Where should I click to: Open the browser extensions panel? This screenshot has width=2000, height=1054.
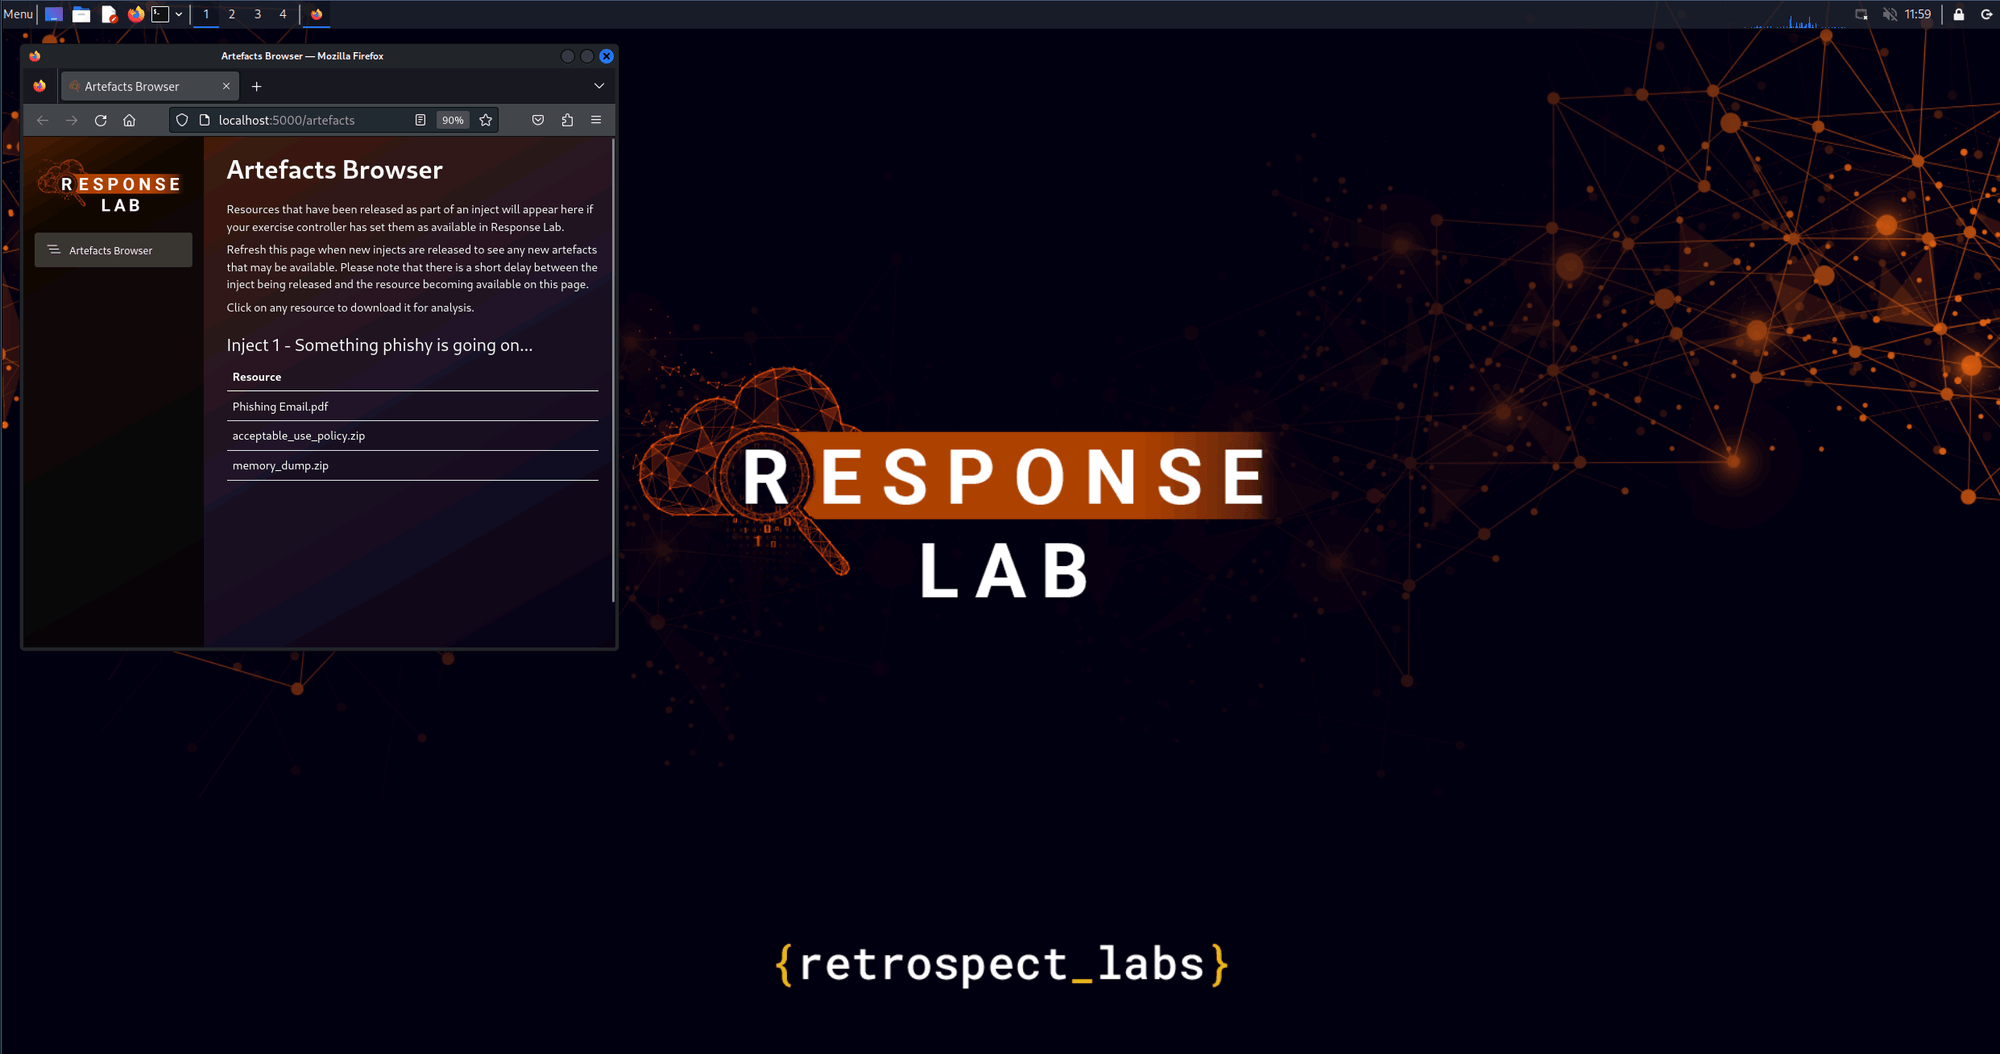coord(567,120)
